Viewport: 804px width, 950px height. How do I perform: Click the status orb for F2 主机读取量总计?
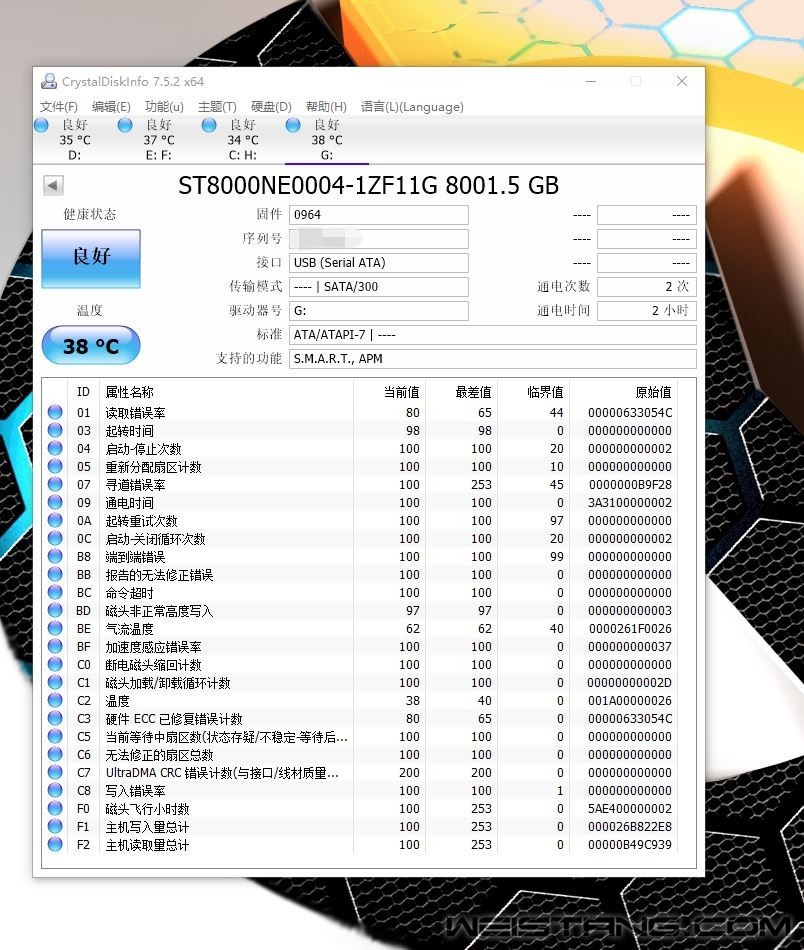pos(55,844)
